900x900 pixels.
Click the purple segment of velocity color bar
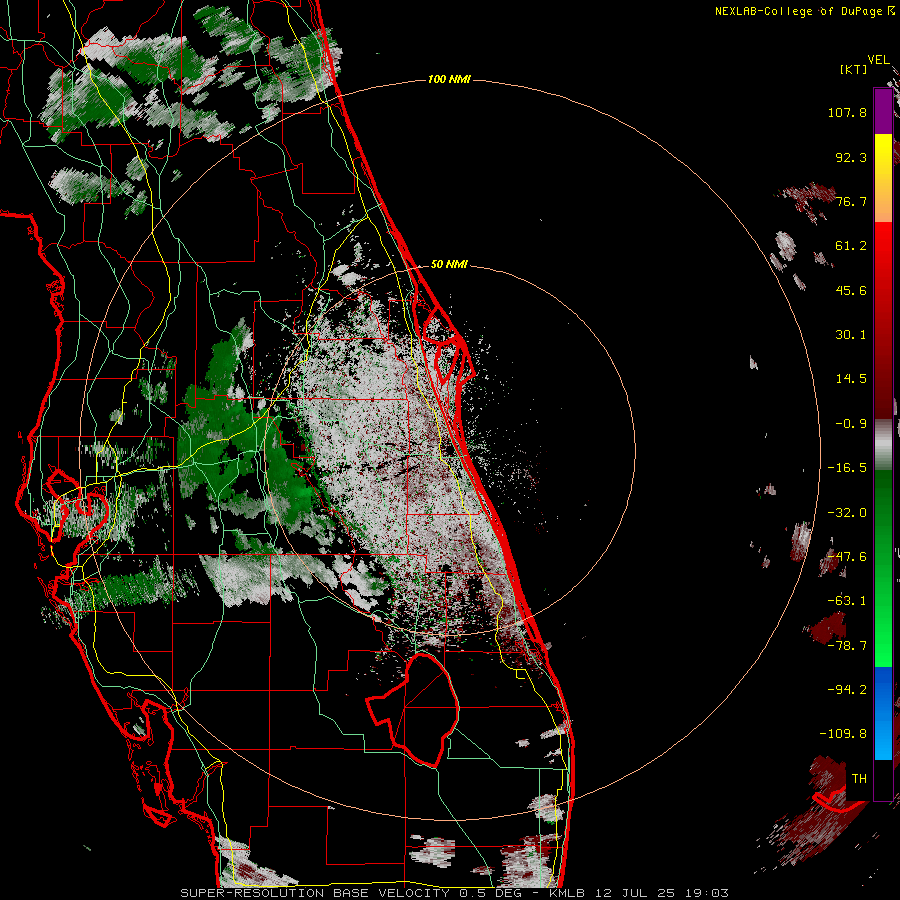click(x=883, y=112)
